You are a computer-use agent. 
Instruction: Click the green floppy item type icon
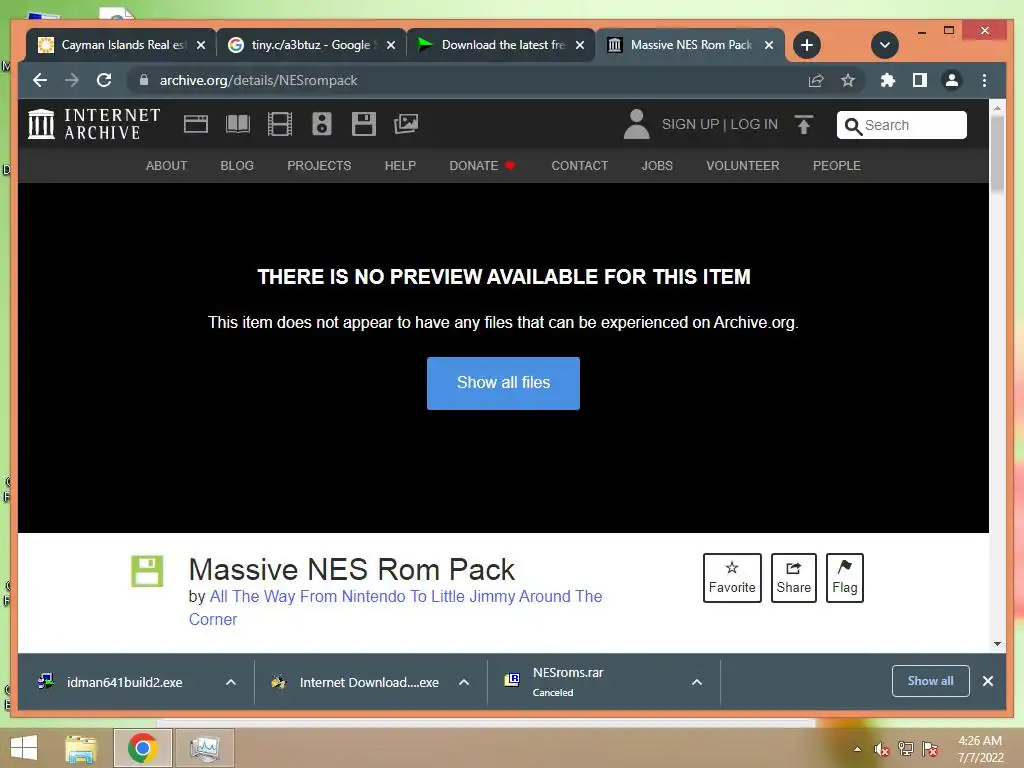click(x=147, y=571)
